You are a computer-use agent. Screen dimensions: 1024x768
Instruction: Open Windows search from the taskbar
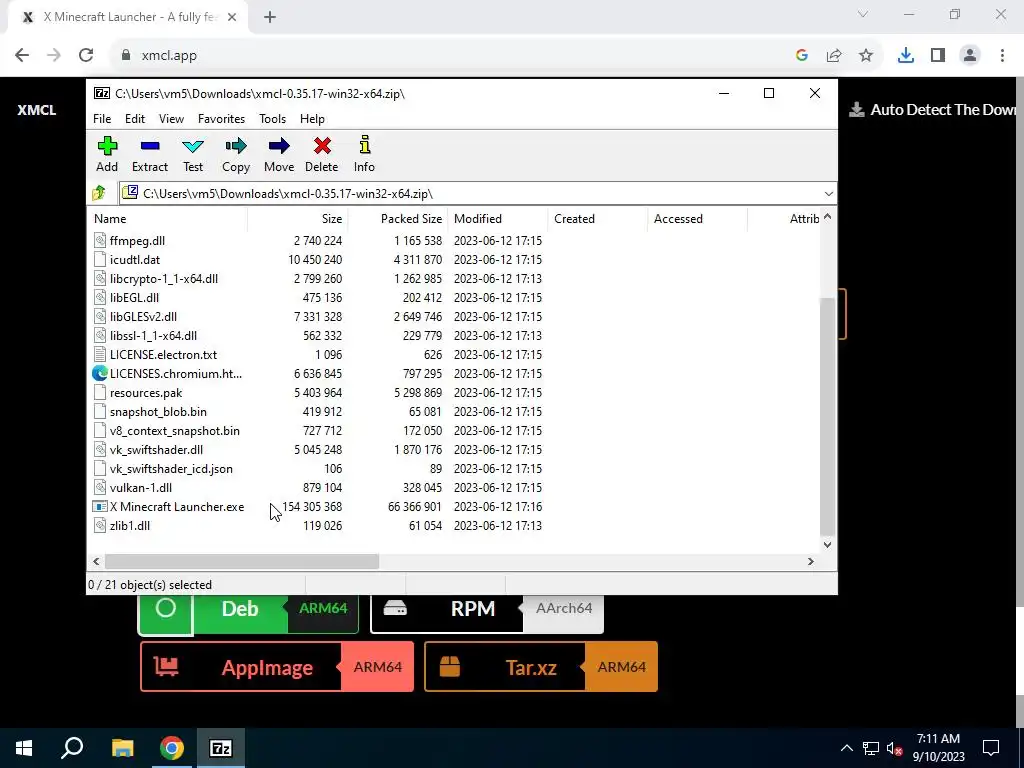click(x=72, y=748)
